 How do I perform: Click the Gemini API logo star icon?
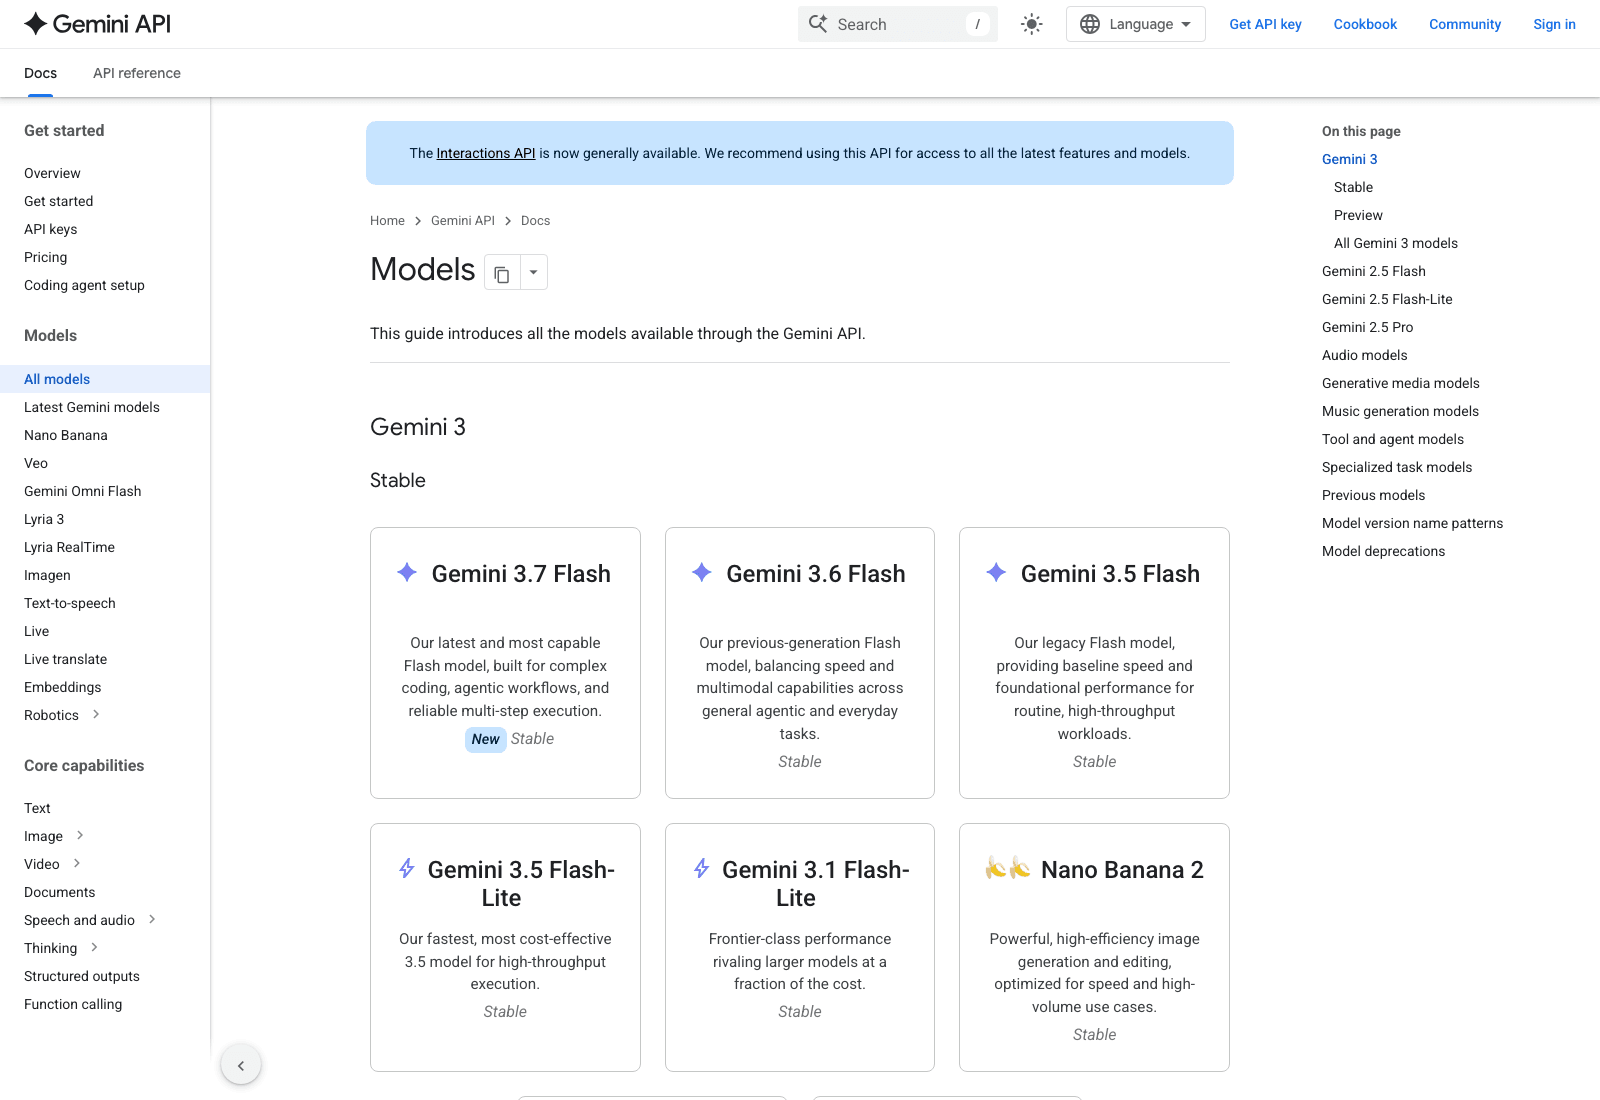pos(36,24)
